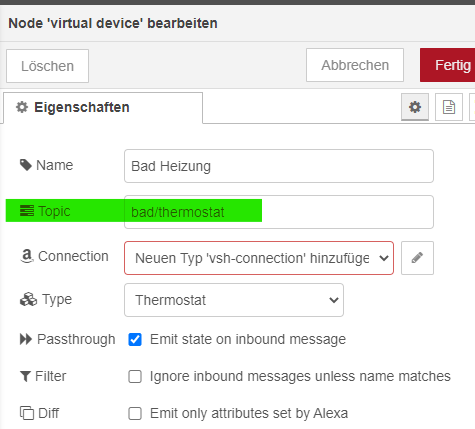
Task: Click the Type cubes icon
Action: tap(28, 299)
